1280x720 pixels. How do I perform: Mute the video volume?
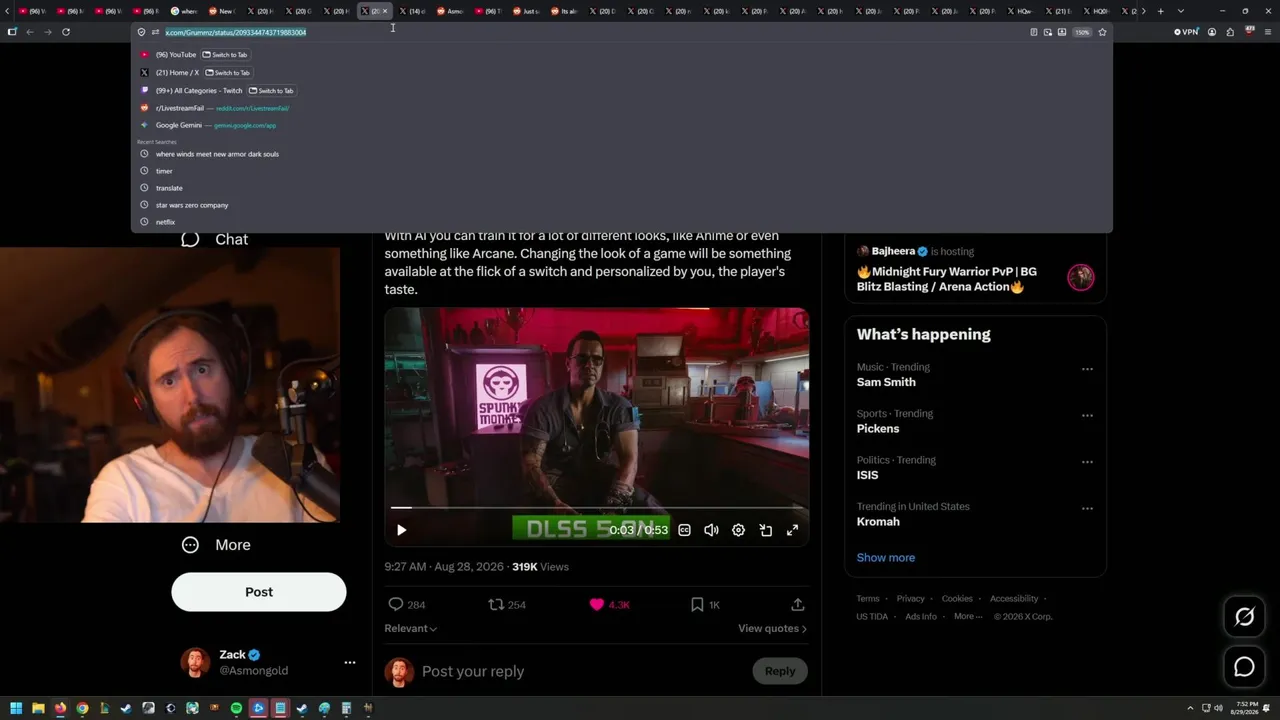711,530
